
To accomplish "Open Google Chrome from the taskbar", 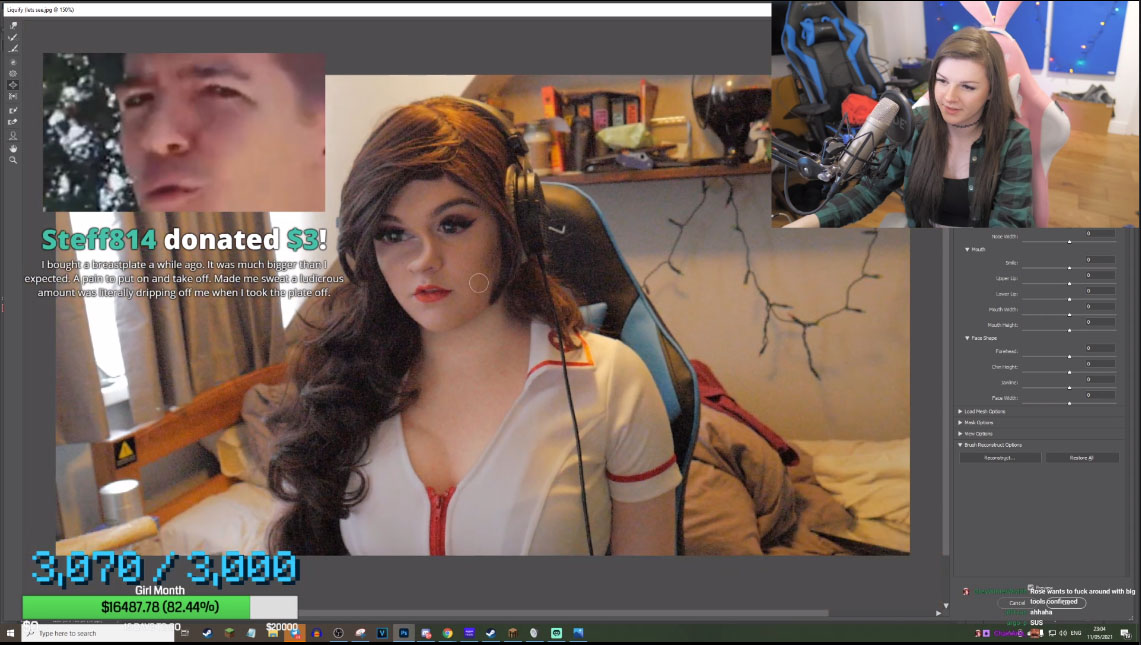I will point(448,633).
